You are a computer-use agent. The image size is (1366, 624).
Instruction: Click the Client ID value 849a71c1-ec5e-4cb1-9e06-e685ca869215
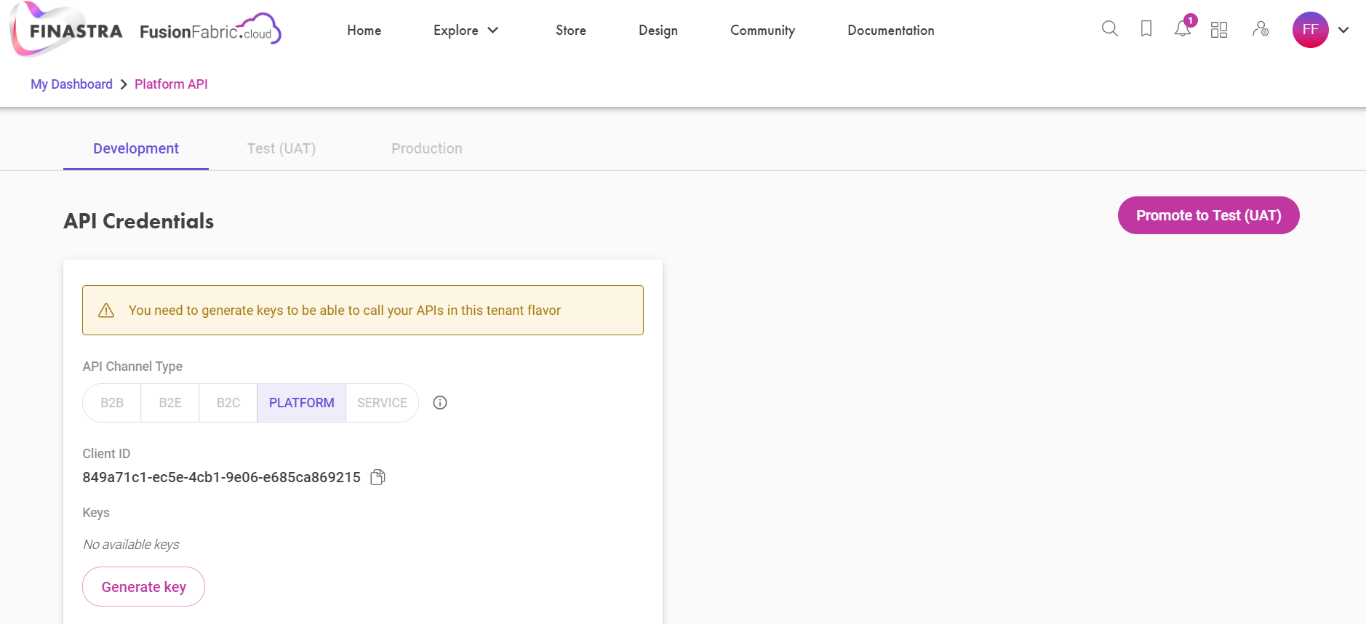pos(222,477)
